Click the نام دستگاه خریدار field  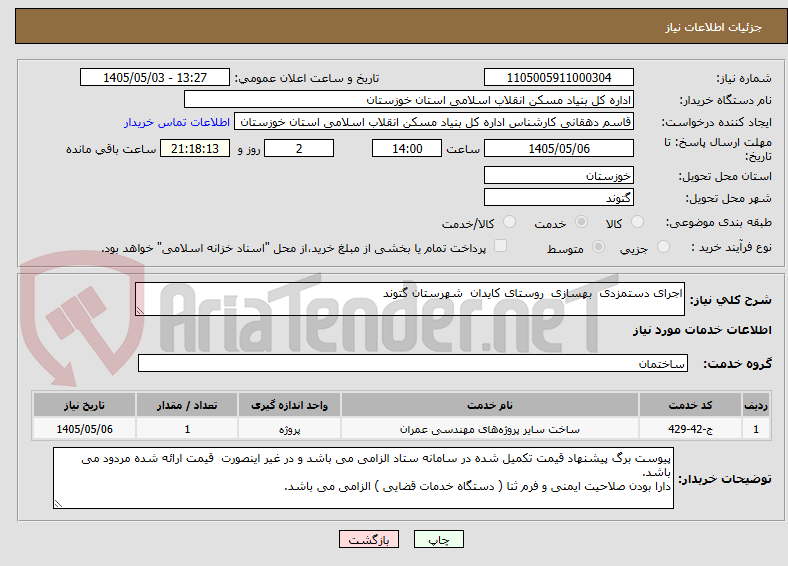coord(409,100)
